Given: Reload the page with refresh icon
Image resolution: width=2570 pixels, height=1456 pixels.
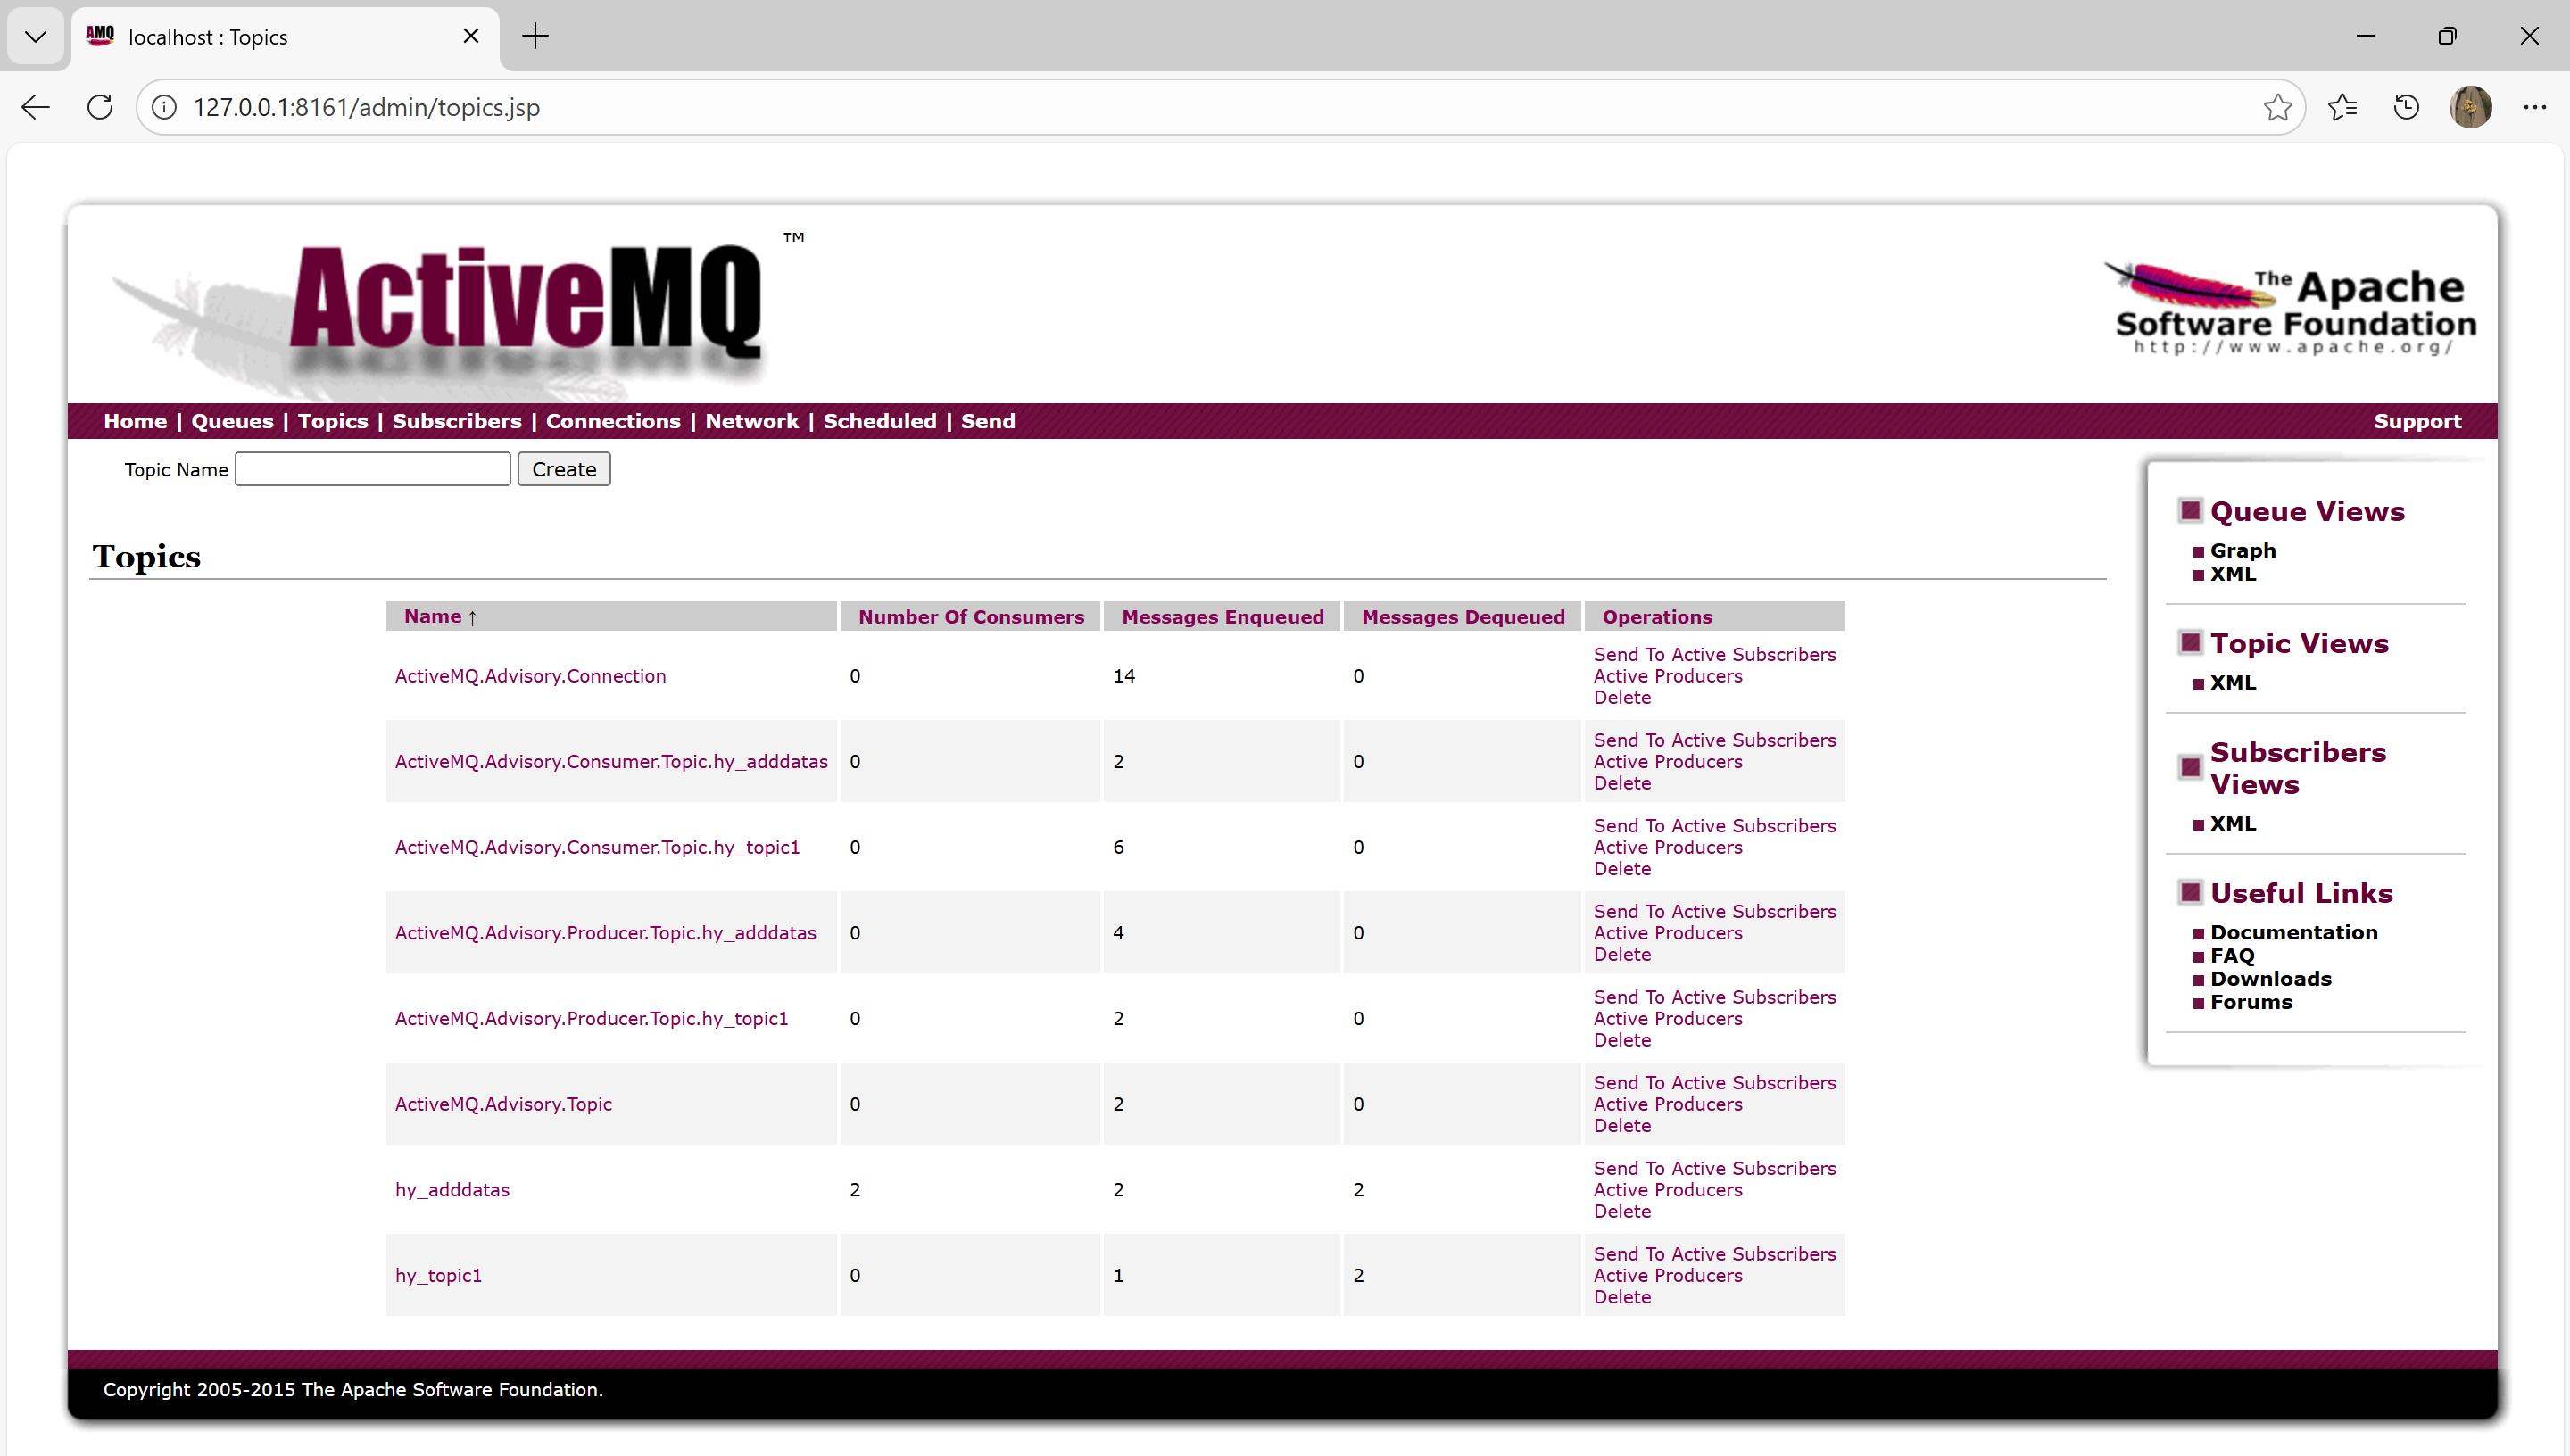Looking at the screenshot, I should click(x=100, y=107).
